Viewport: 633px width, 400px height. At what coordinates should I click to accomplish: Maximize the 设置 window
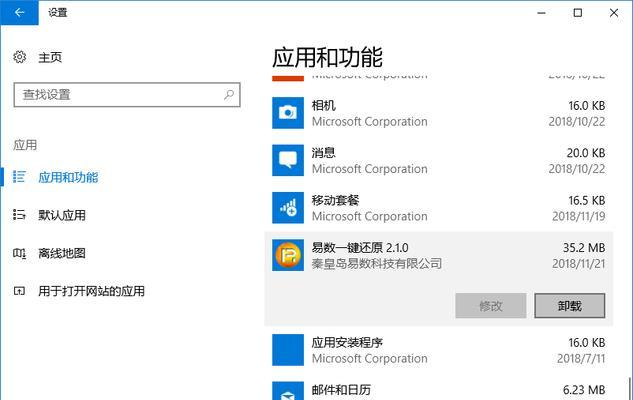point(578,13)
